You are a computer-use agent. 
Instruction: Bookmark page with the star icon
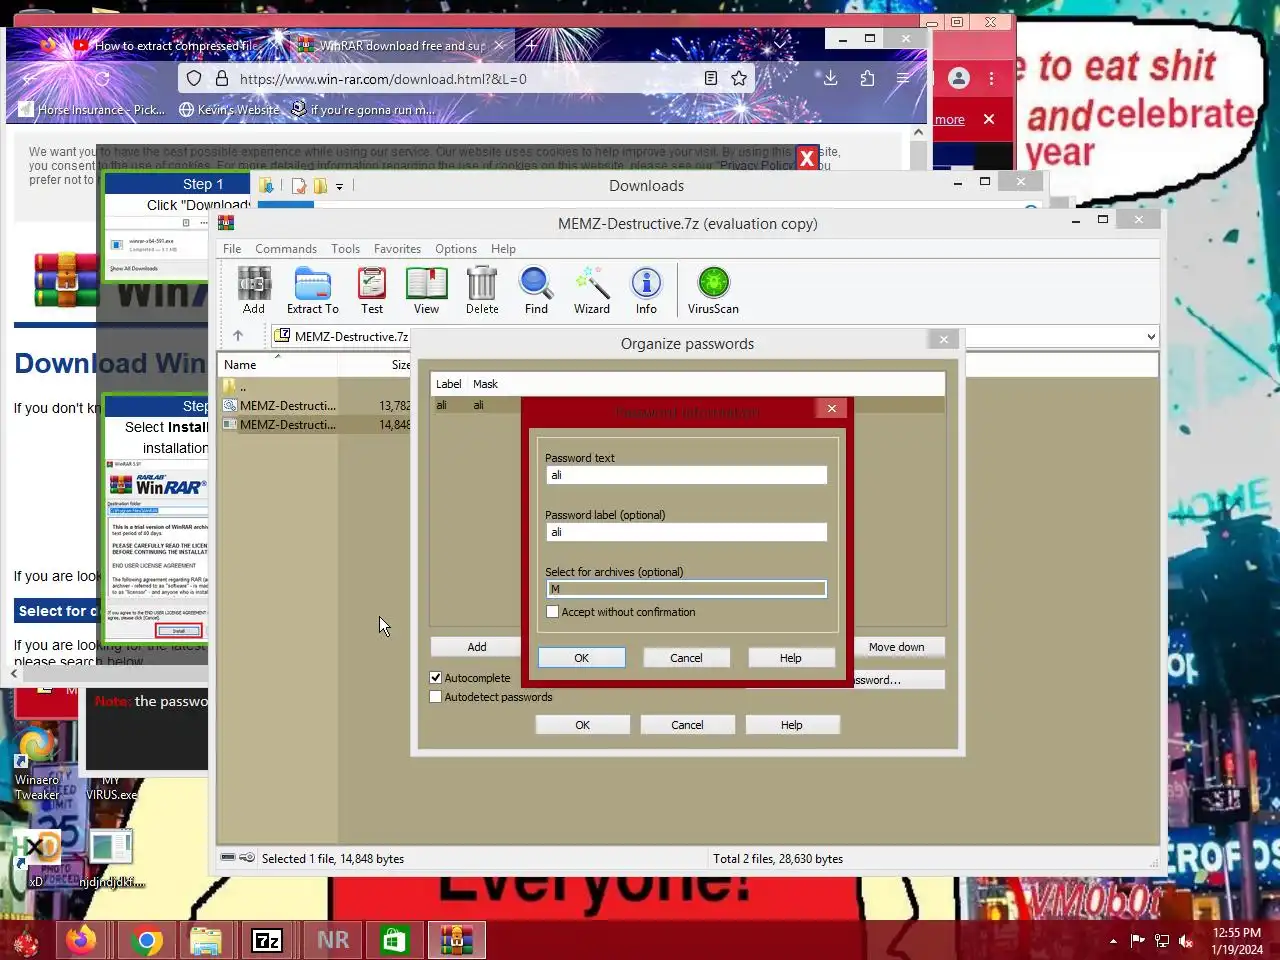pos(739,78)
